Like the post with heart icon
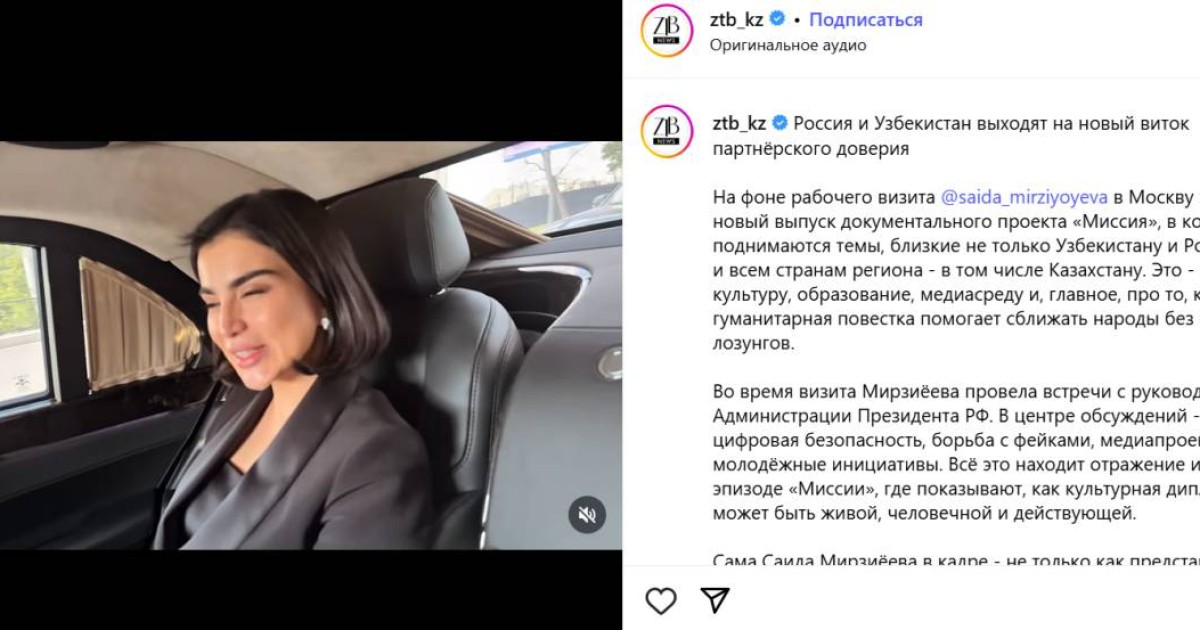 (x=660, y=600)
